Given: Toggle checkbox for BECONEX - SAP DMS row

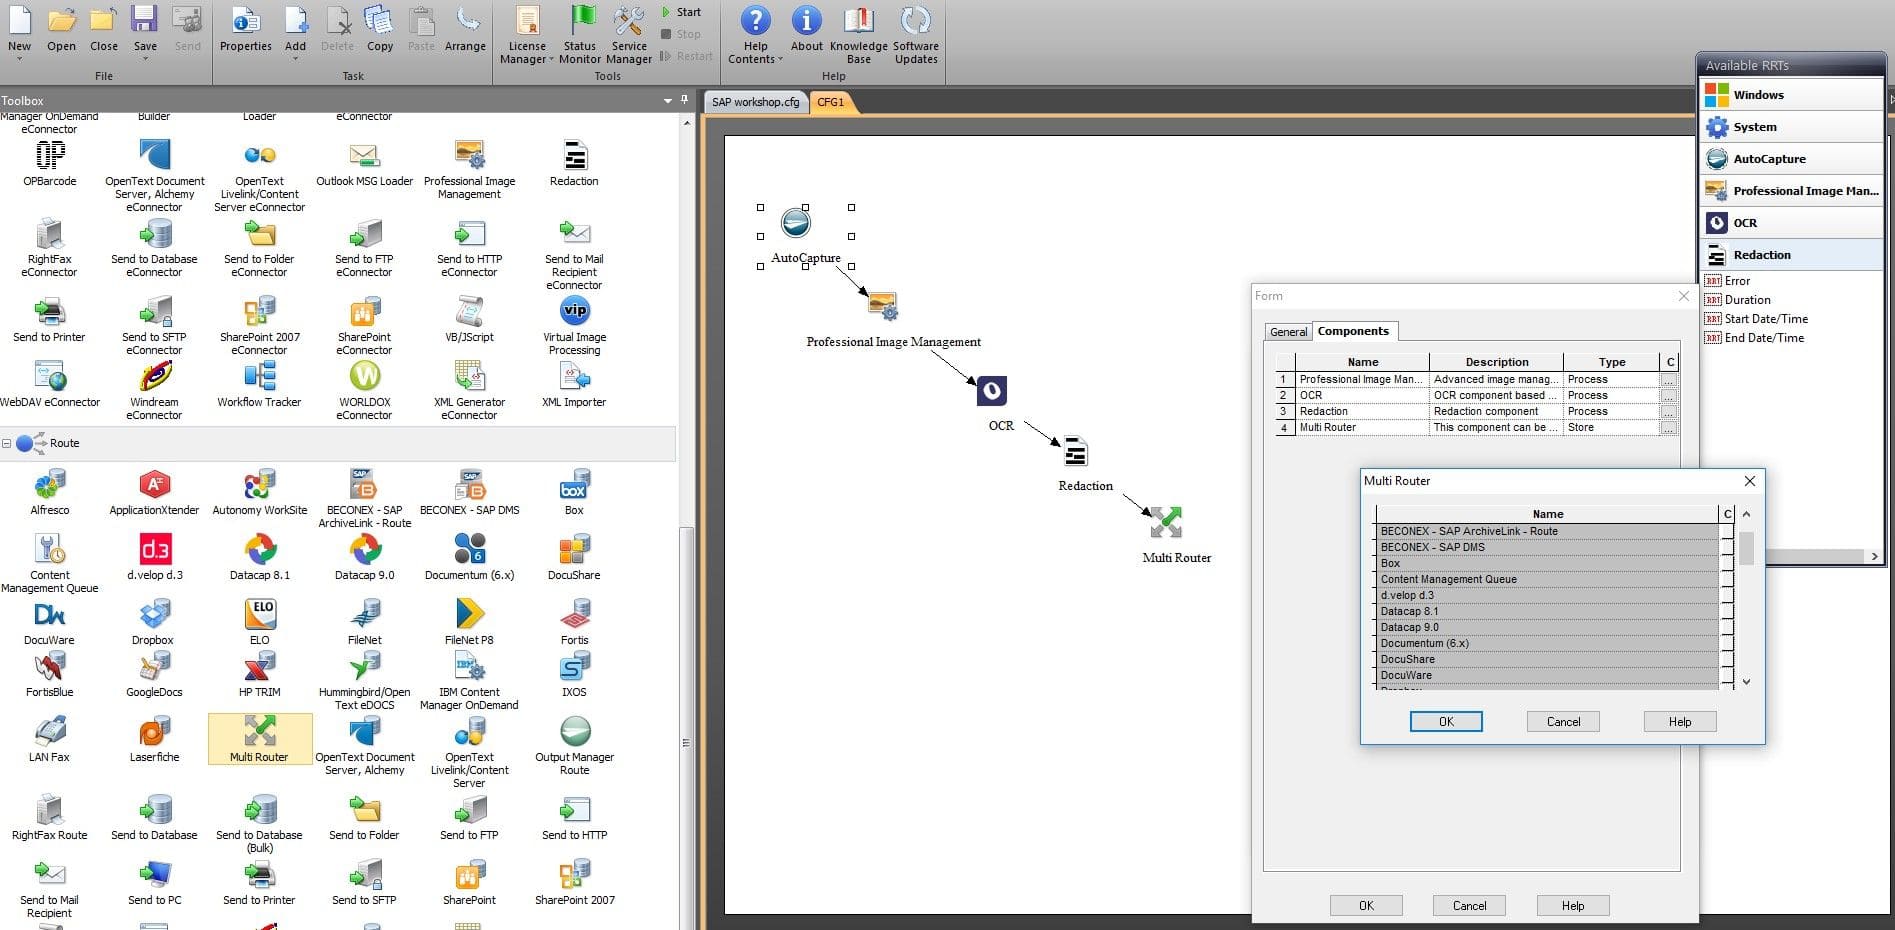Looking at the screenshot, I should pyautogui.click(x=1727, y=547).
